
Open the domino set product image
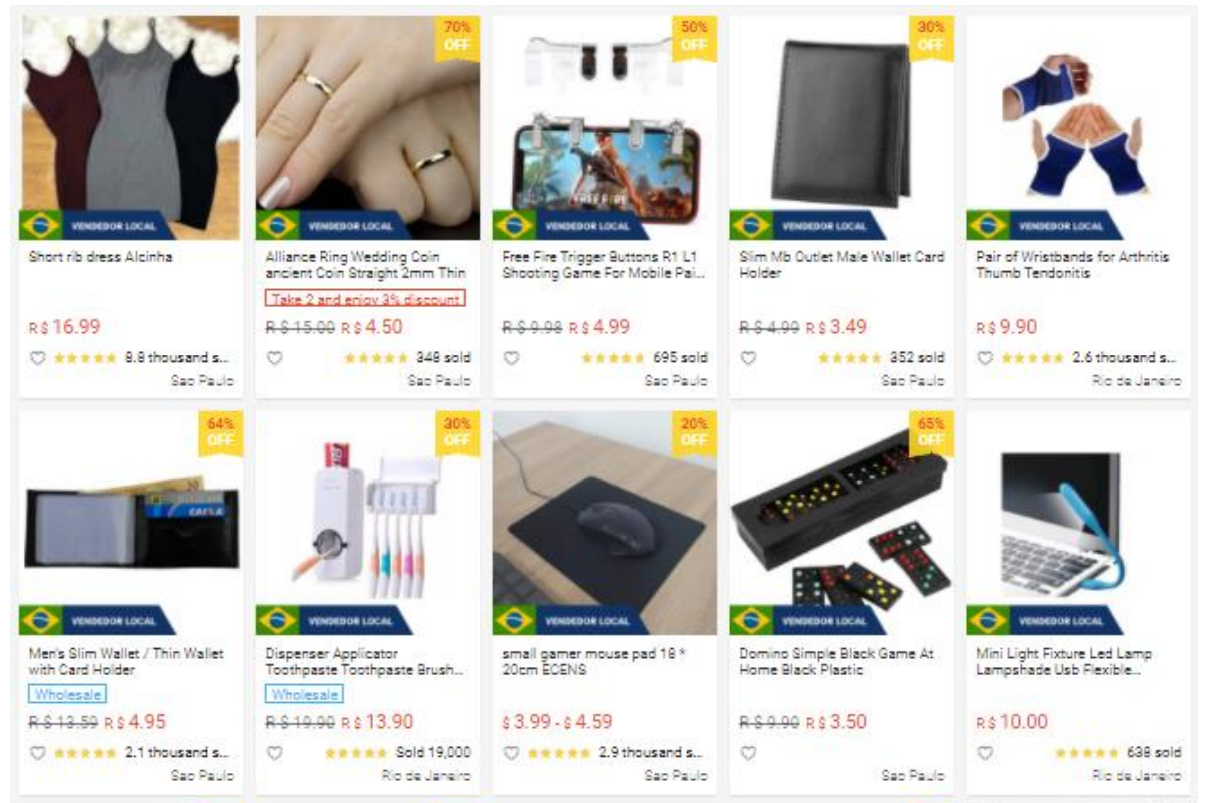click(841, 523)
